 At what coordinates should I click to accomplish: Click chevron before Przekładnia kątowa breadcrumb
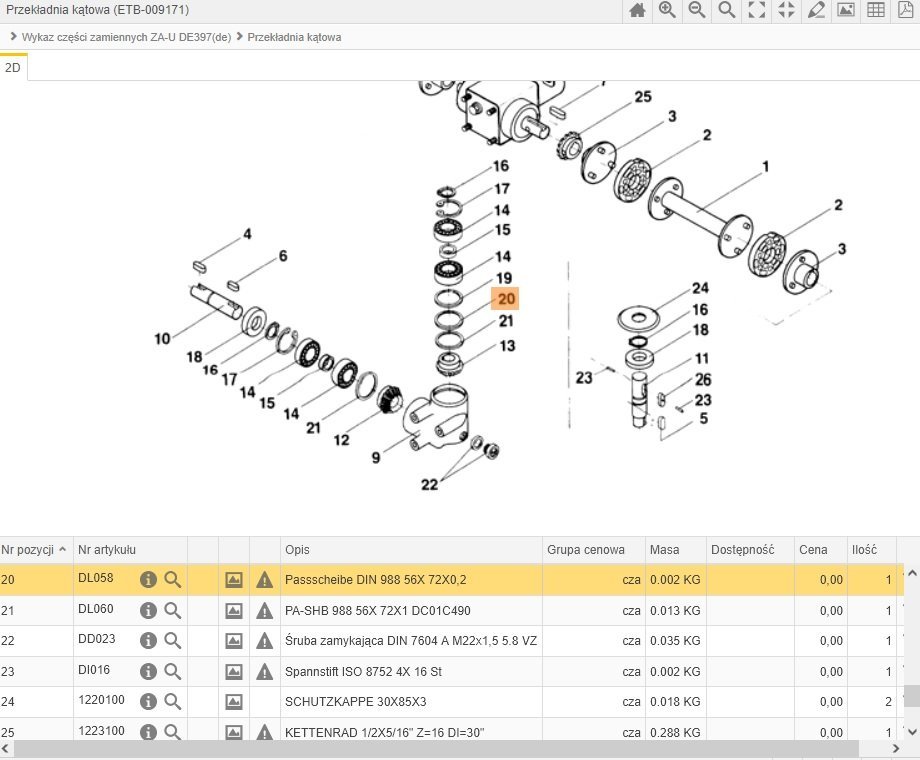click(240, 37)
